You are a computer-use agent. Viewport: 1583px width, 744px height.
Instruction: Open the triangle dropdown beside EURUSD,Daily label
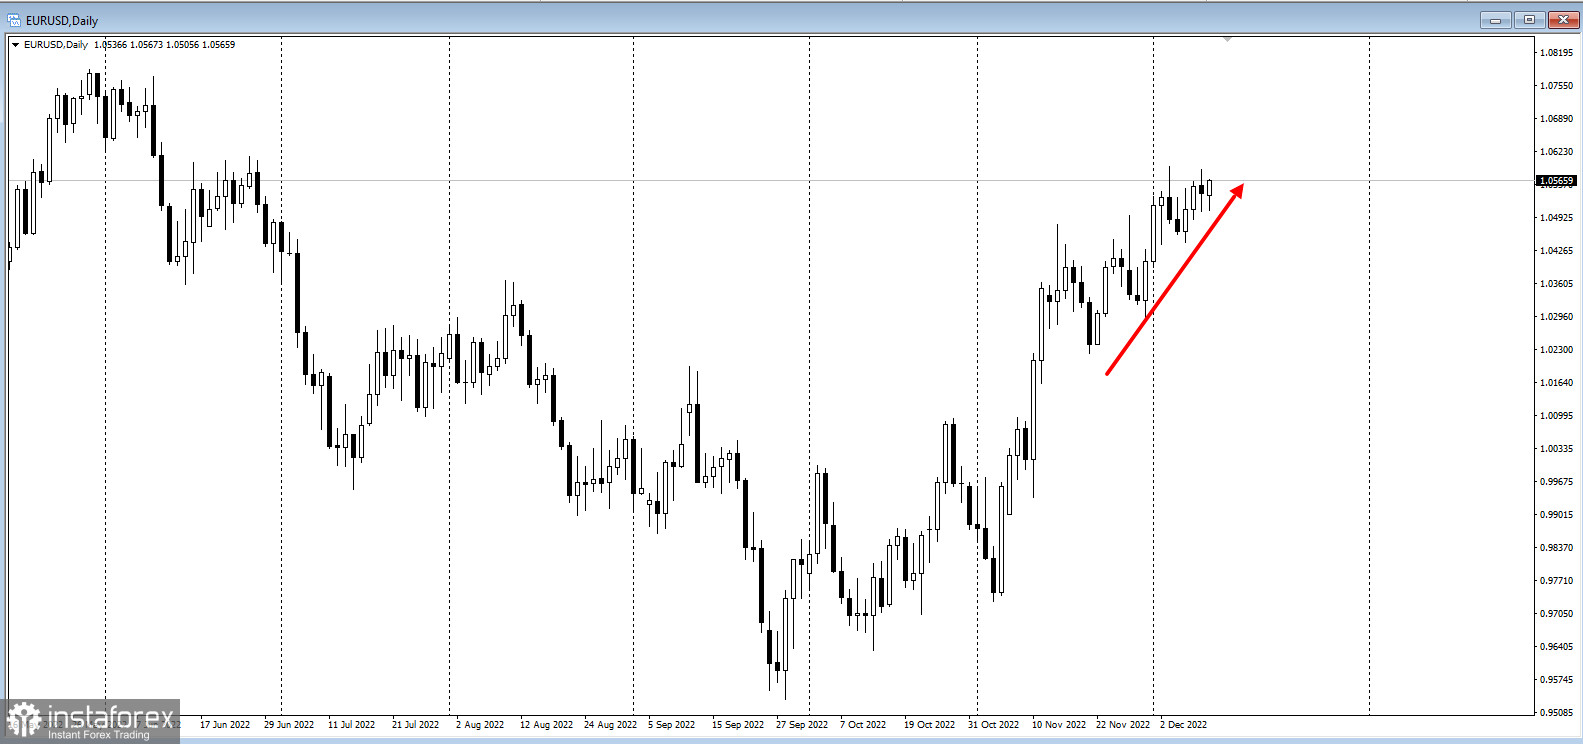click(x=15, y=45)
